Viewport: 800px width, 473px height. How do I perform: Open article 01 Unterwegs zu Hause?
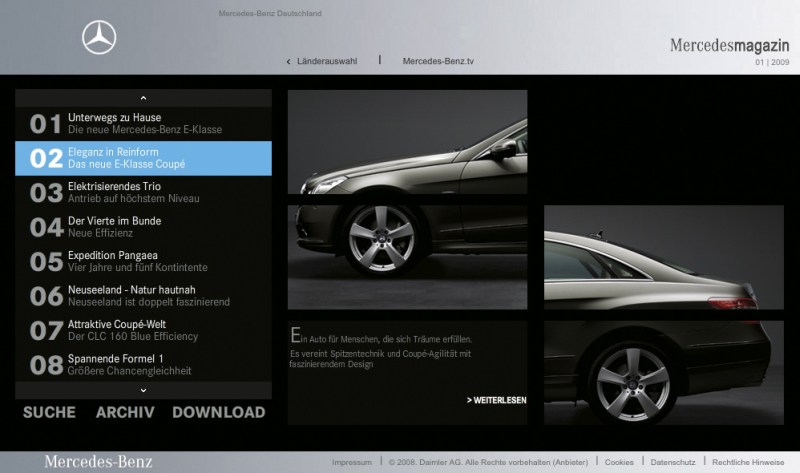tap(143, 124)
